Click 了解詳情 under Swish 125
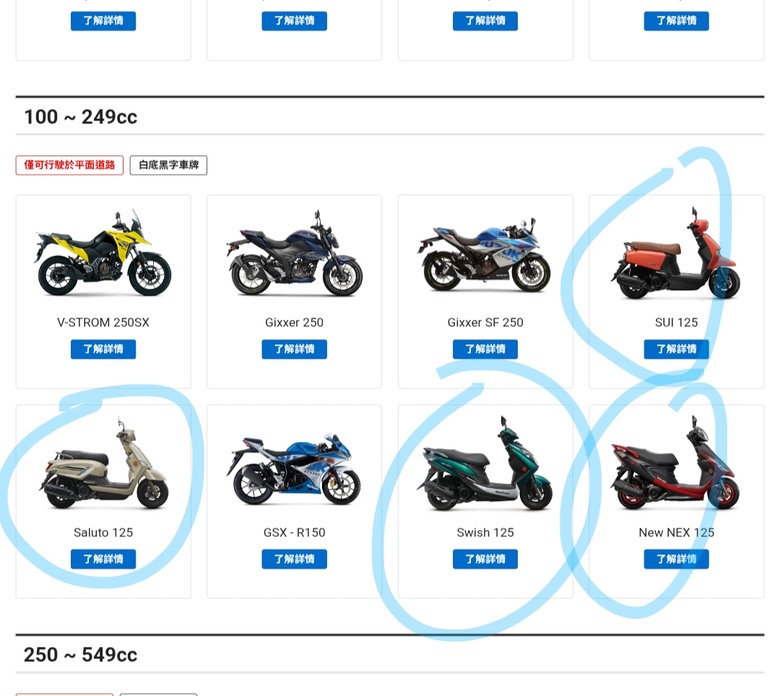 (x=485, y=559)
